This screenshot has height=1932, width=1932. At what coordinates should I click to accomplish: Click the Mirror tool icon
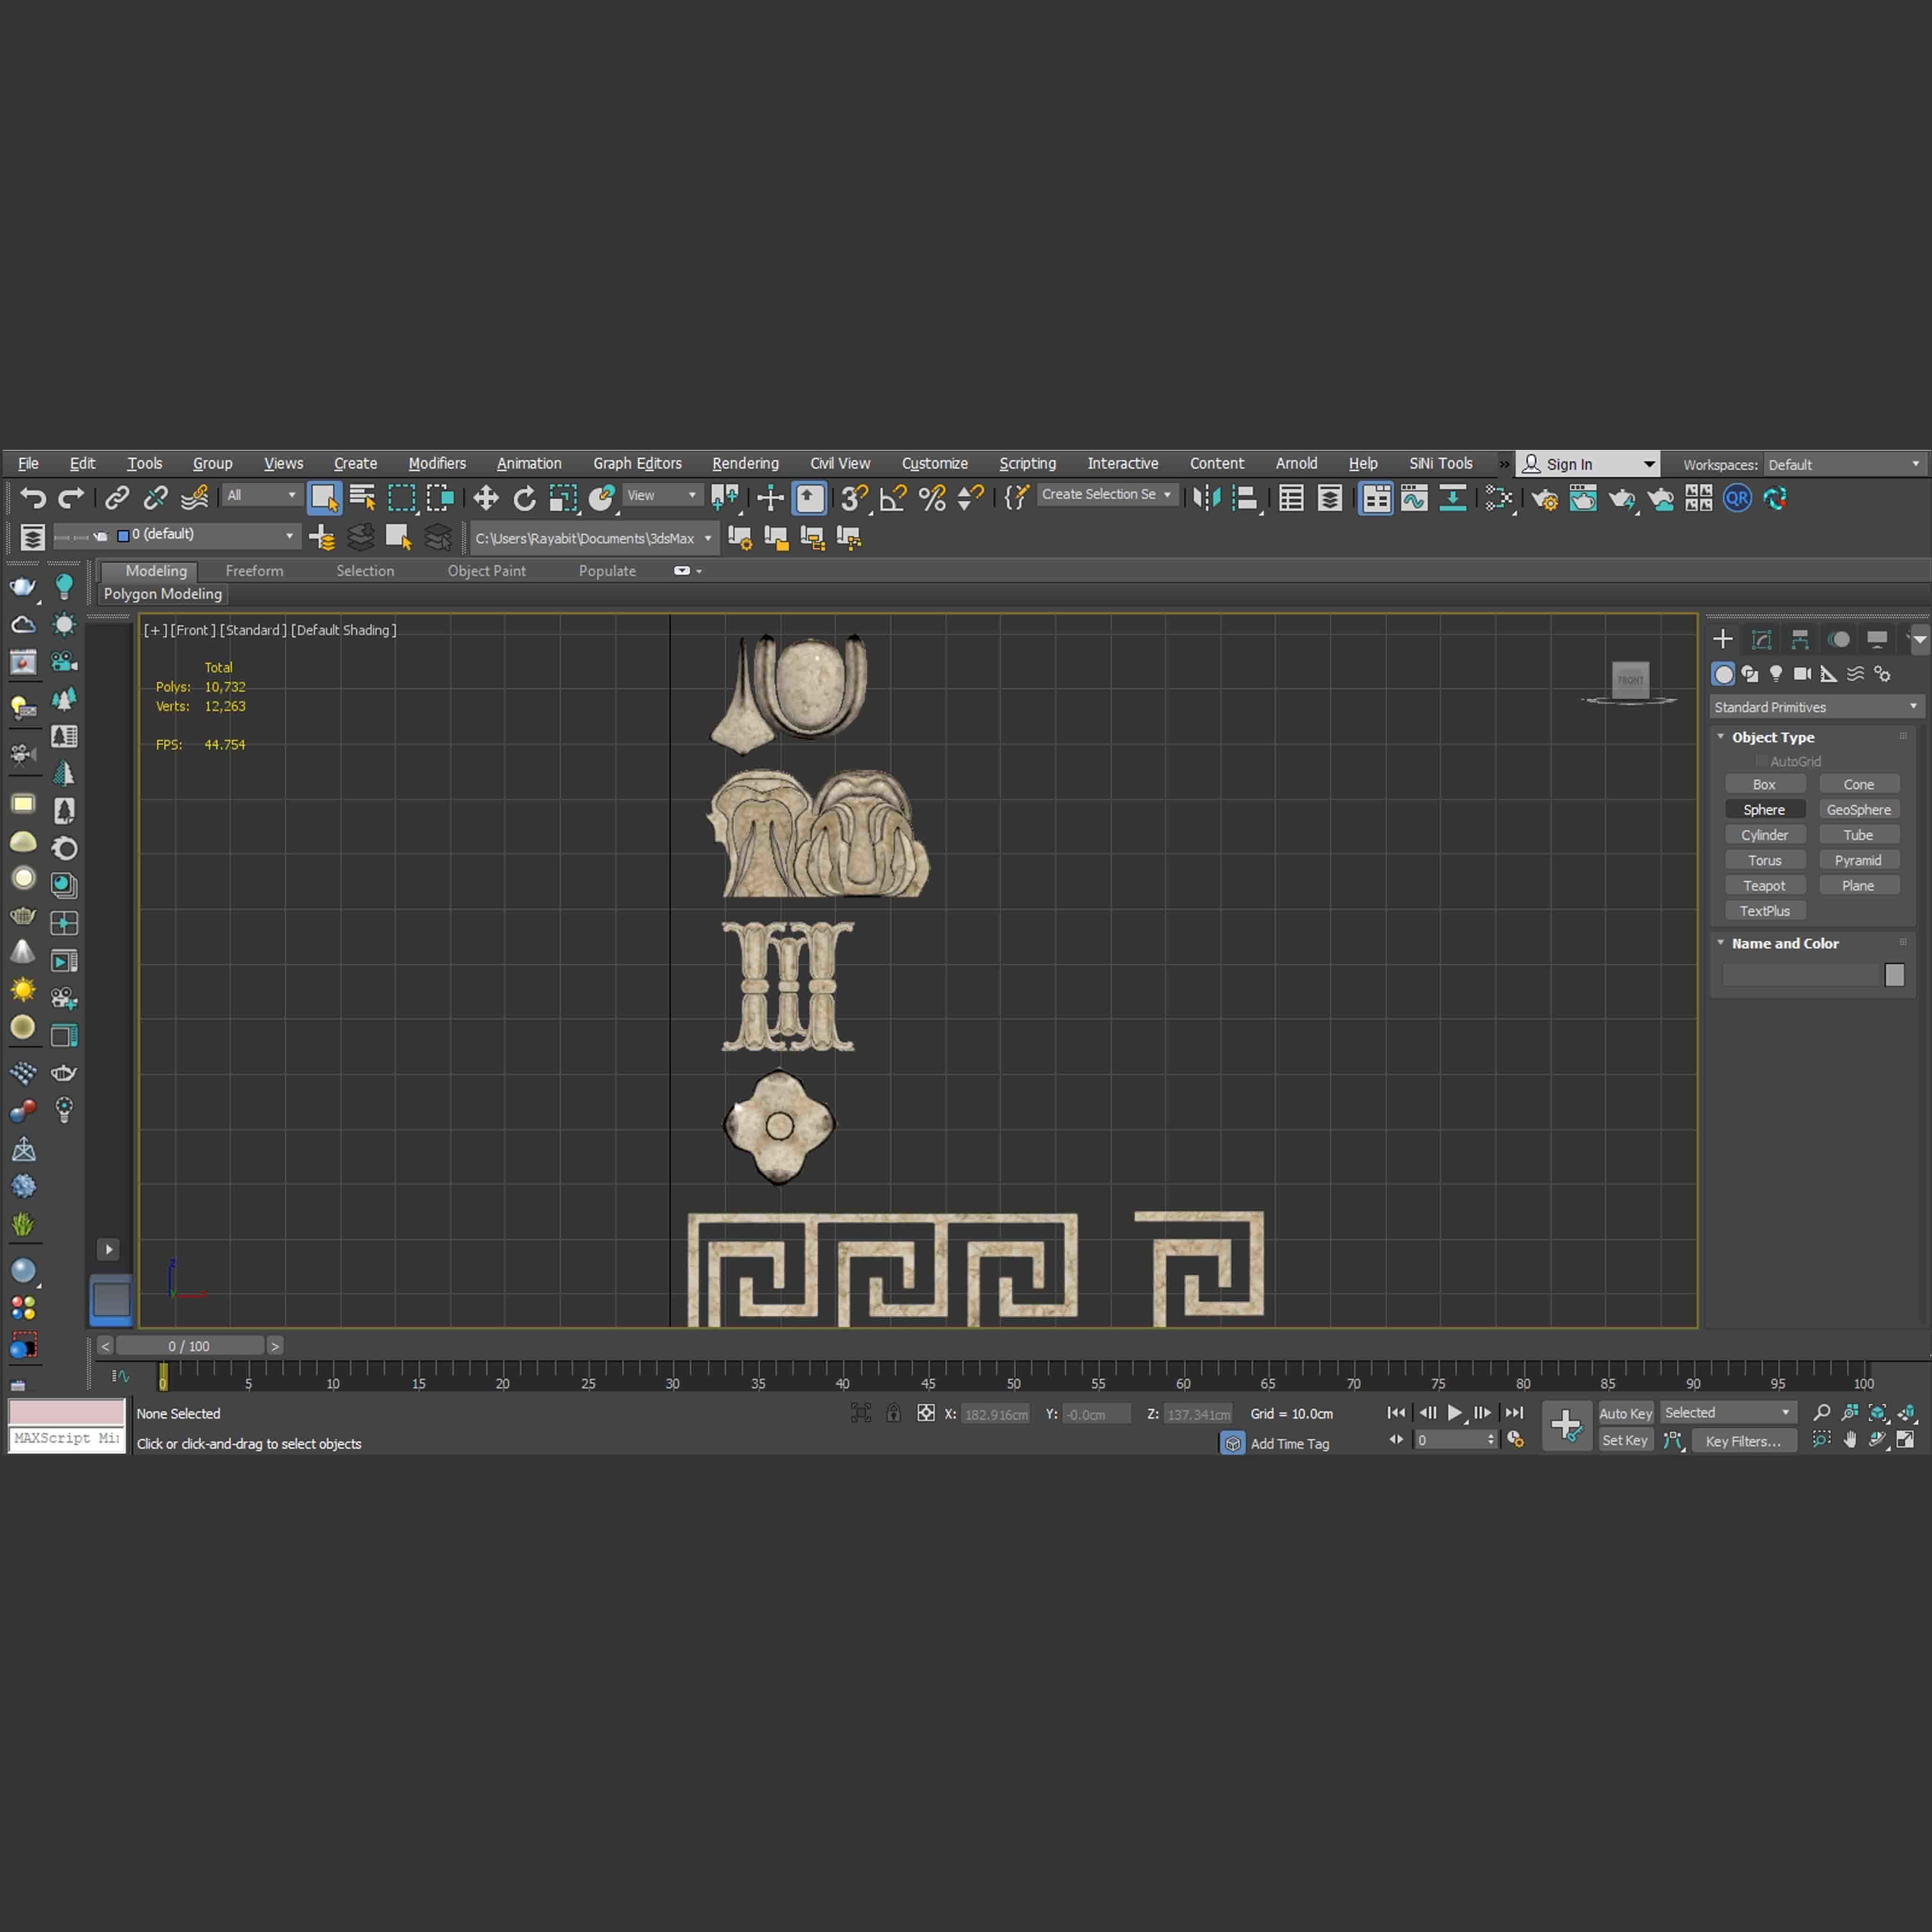coord(1207,498)
